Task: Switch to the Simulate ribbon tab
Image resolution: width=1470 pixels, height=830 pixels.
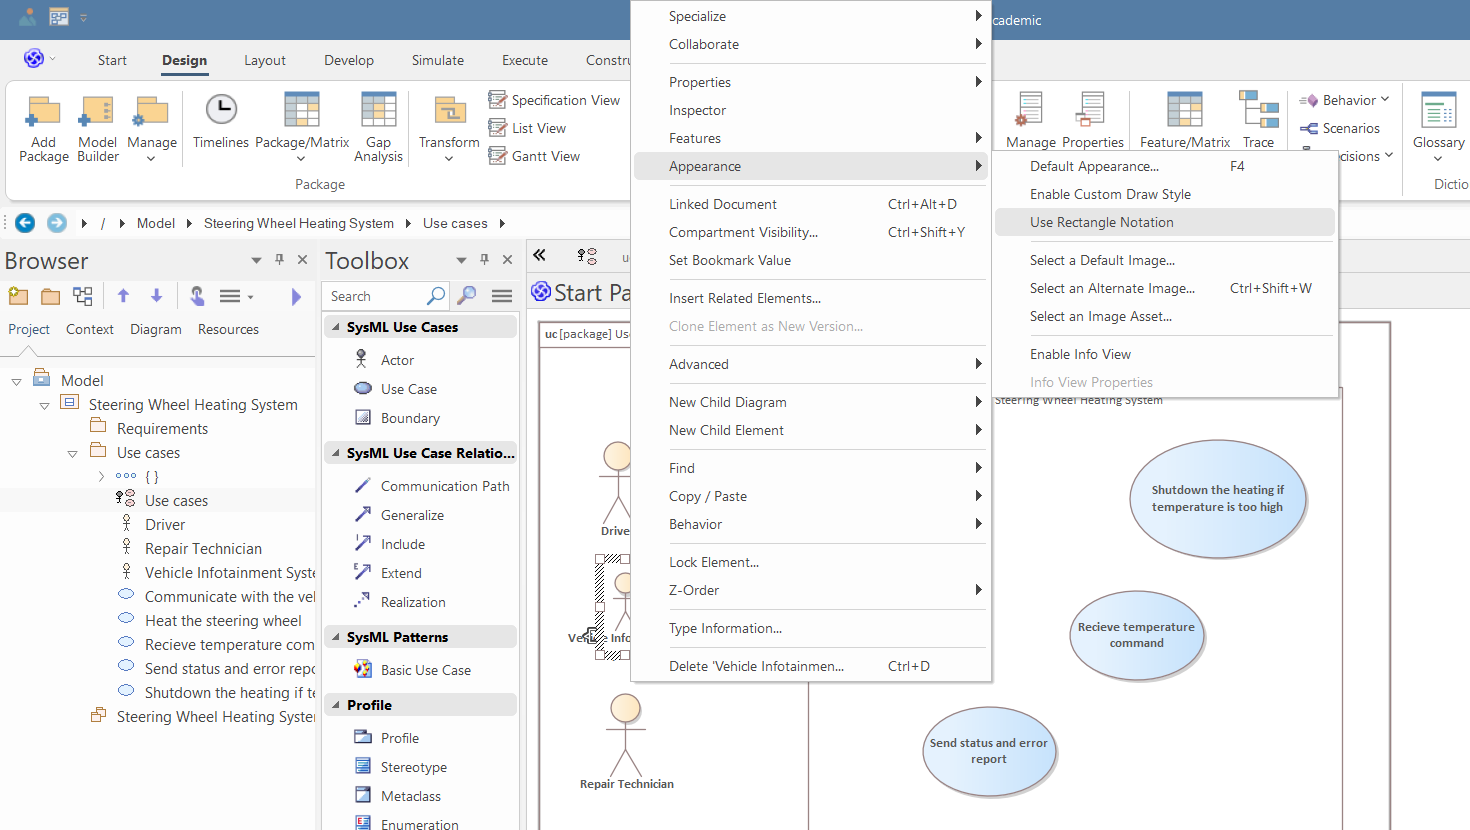Action: pyautogui.click(x=438, y=60)
